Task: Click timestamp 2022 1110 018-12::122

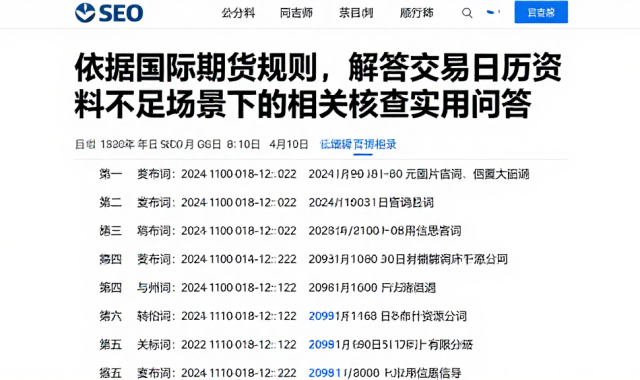Action: pyautogui.click(x=239, y=345)
